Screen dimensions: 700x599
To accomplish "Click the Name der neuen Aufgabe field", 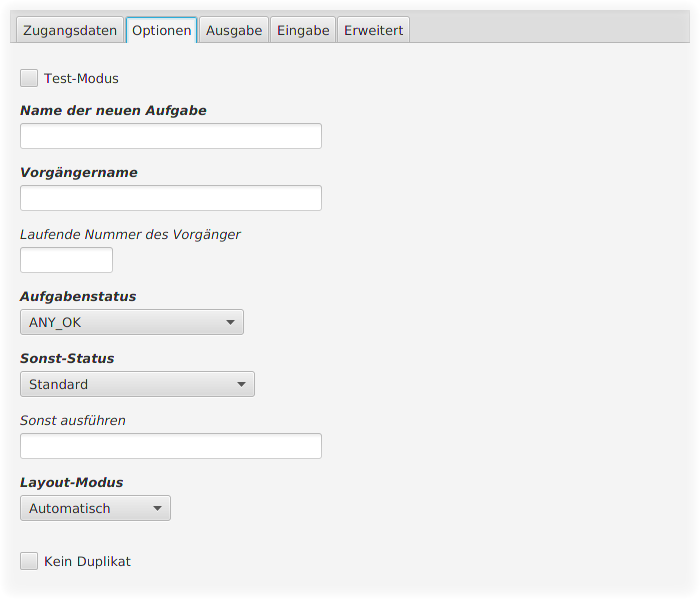I will 171,136.
